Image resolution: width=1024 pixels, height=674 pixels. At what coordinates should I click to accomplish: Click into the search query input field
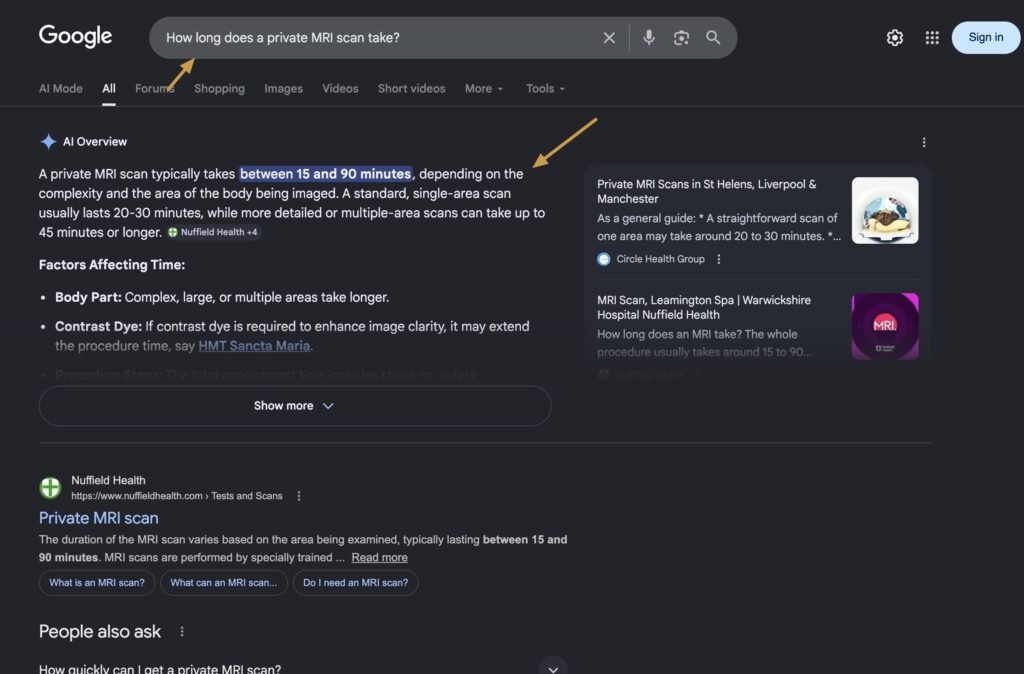380,38
